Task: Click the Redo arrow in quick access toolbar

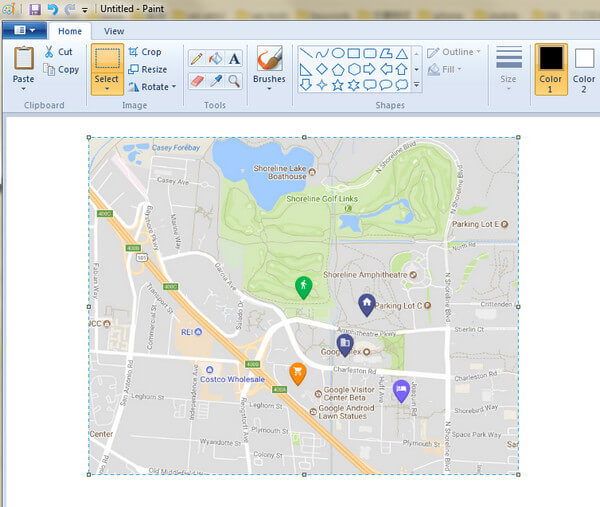Action: tap(69, 9)
